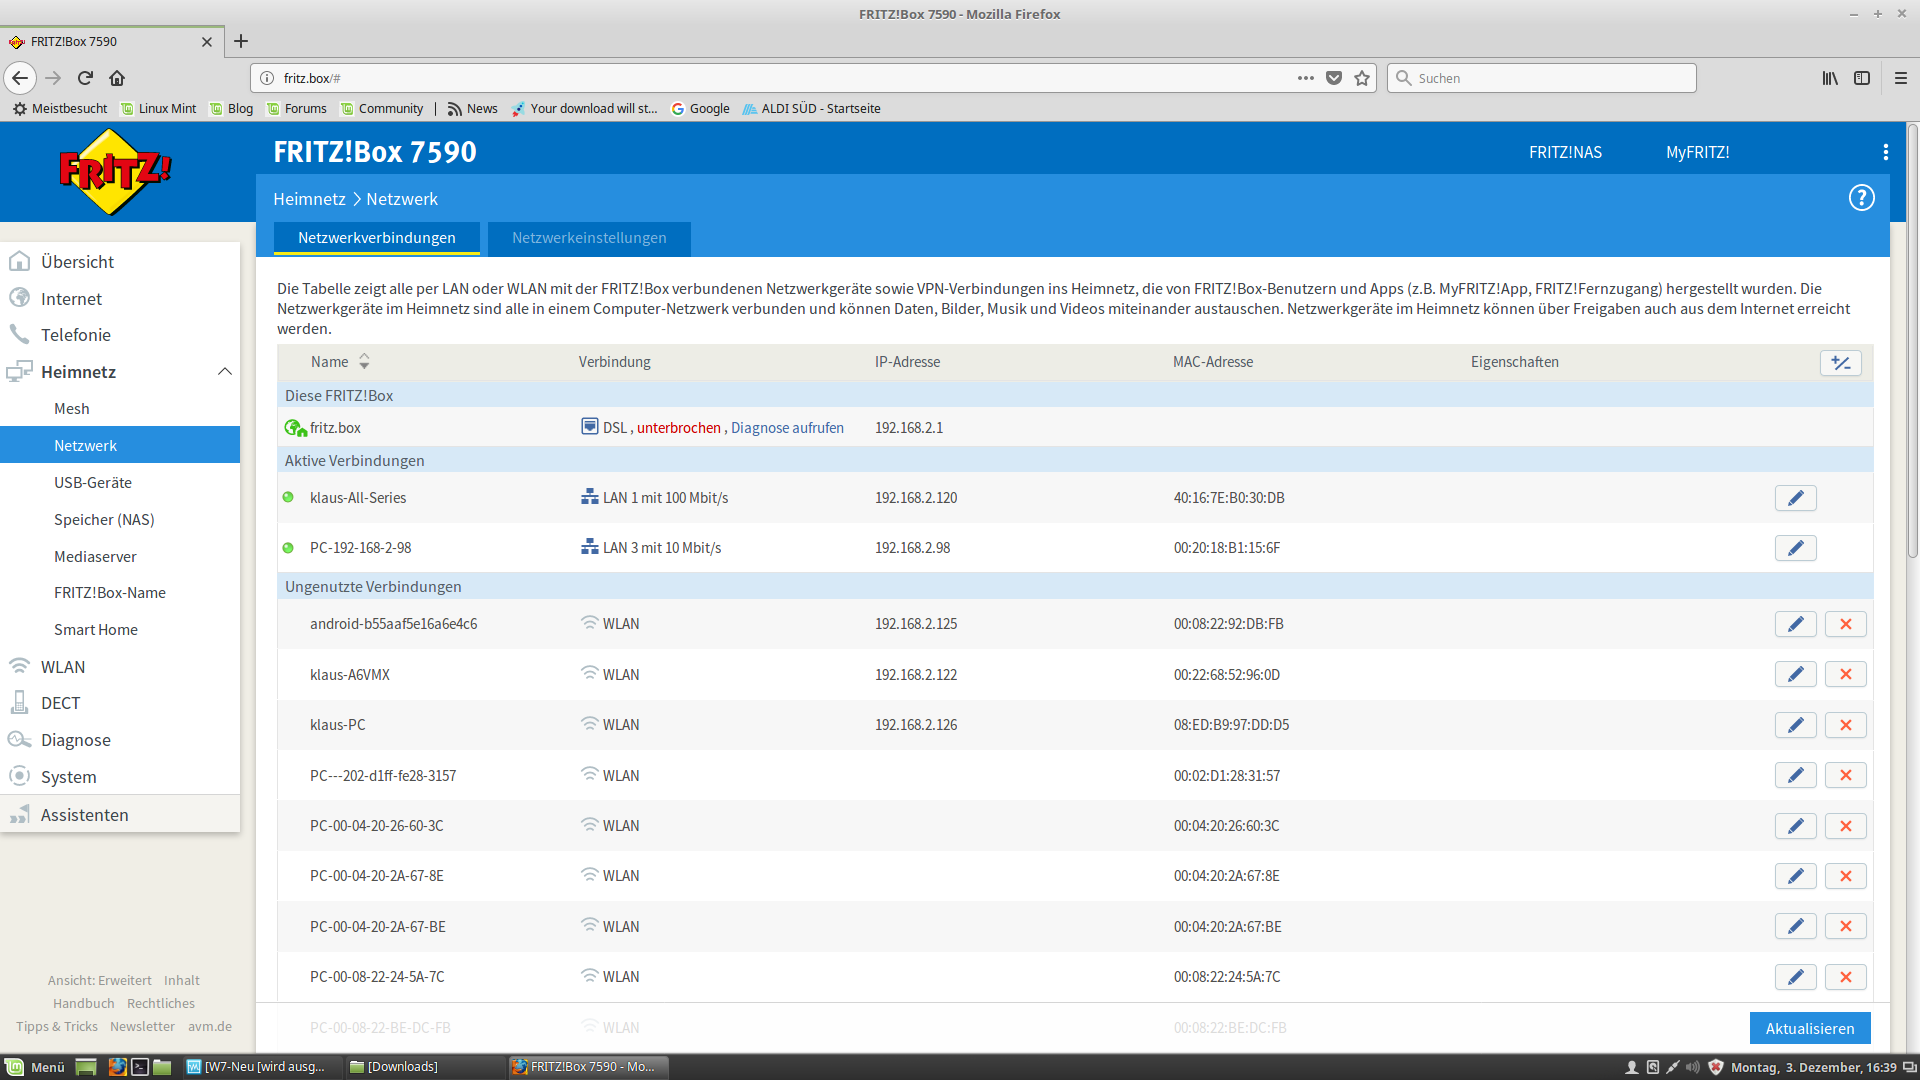
Task: Click the Diagnose aufrufen link
Action: coord(787,428)
